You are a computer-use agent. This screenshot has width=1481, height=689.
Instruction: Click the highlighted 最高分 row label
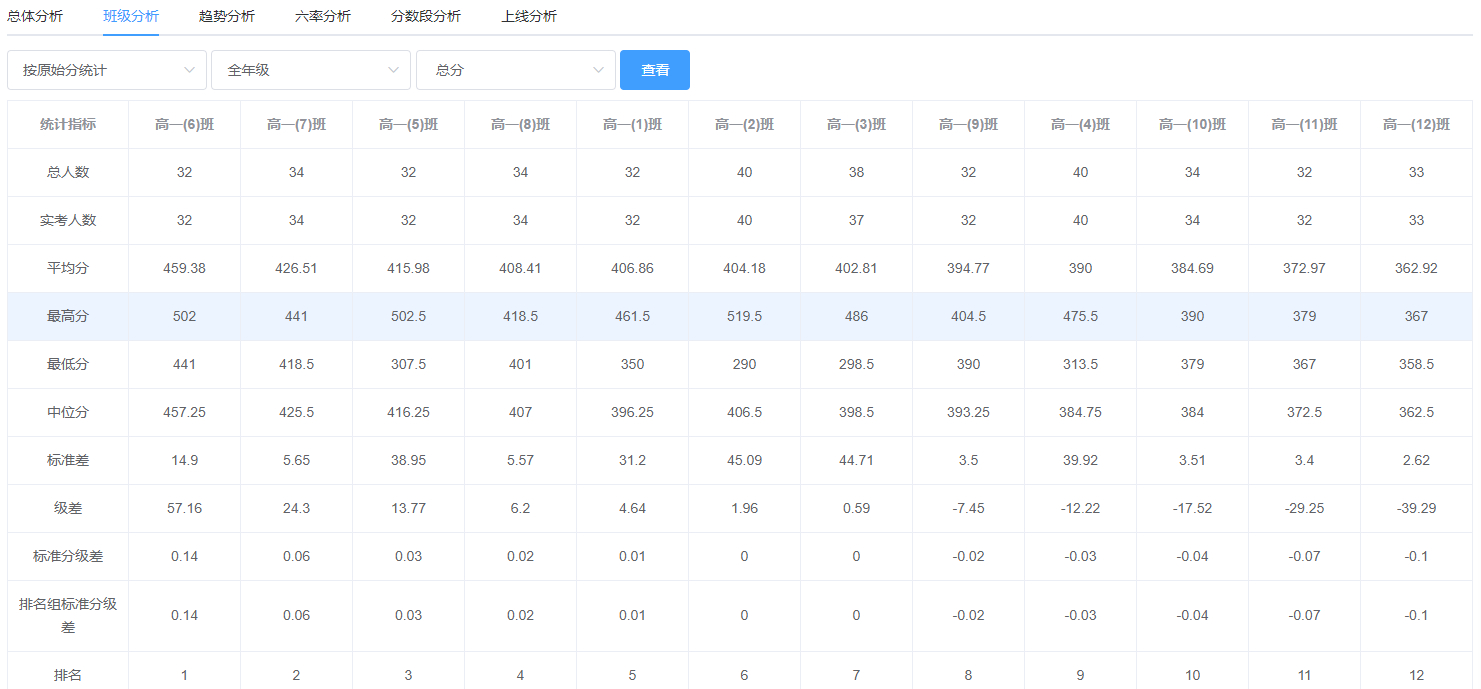[68, 316]
